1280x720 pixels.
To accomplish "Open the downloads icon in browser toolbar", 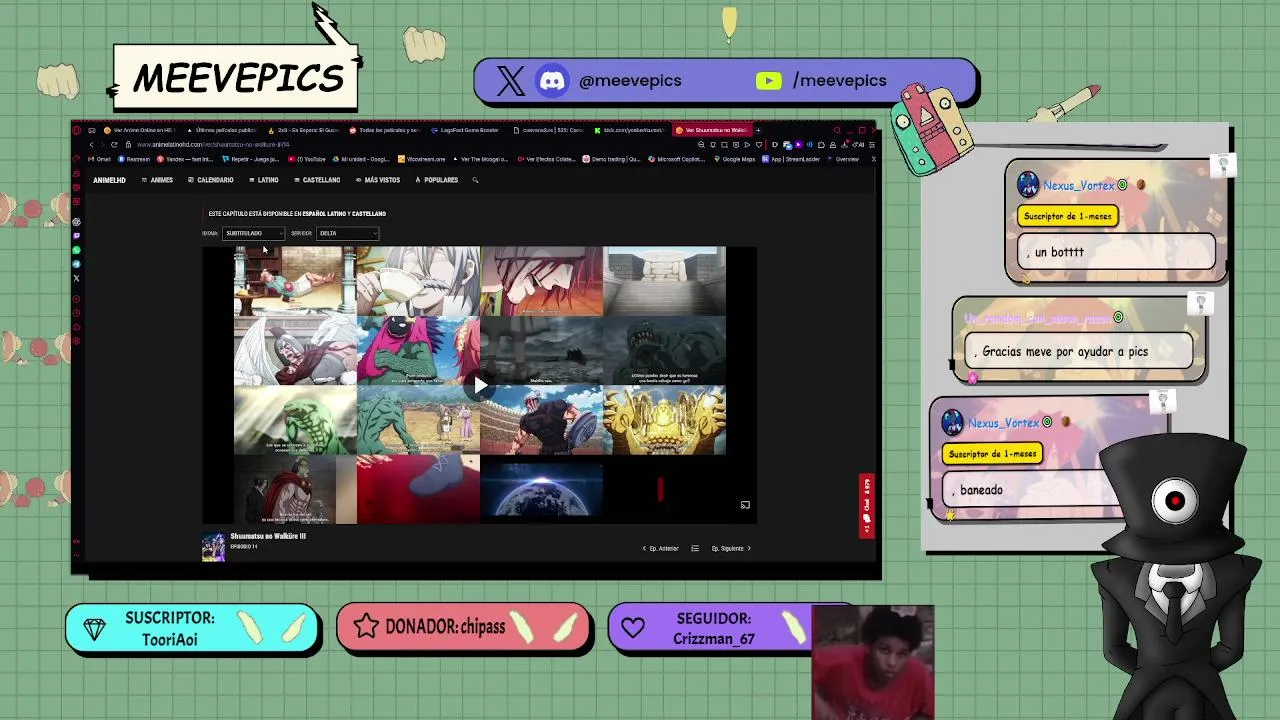I will pos(844,145).
